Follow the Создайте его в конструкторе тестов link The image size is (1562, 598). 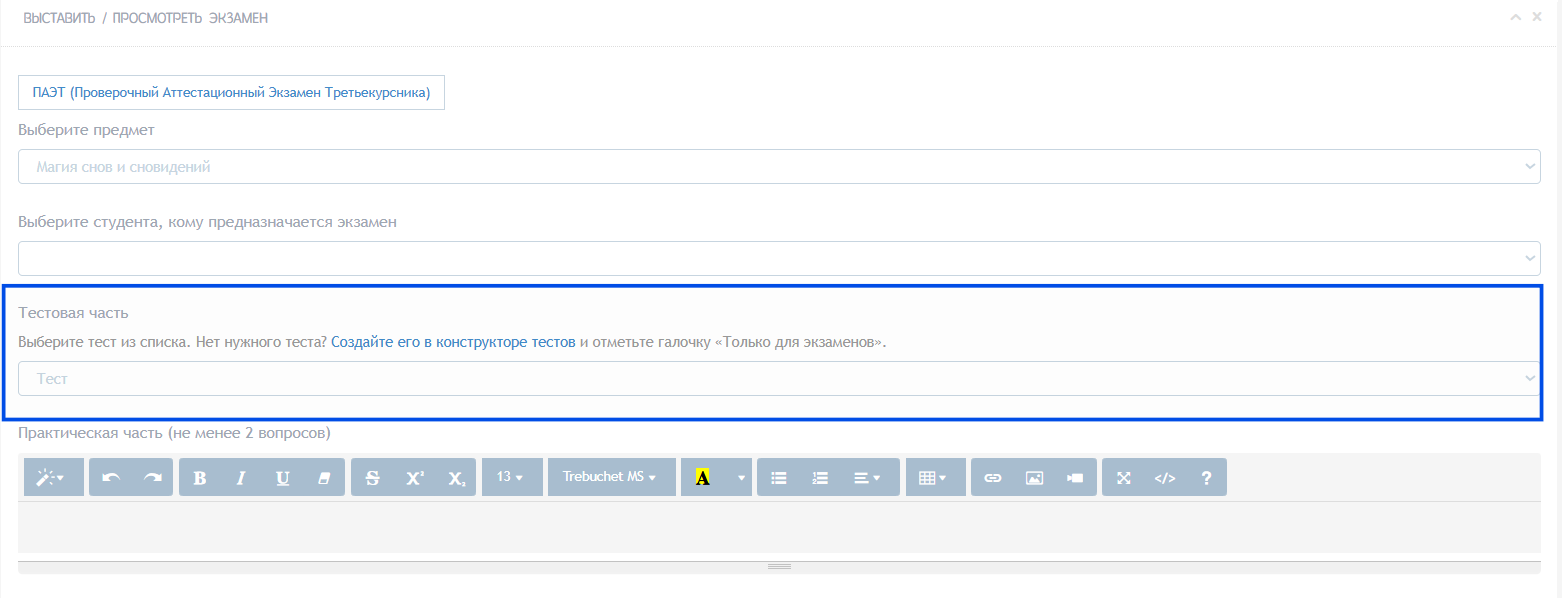pyautogui.click(x=453, y=342)
